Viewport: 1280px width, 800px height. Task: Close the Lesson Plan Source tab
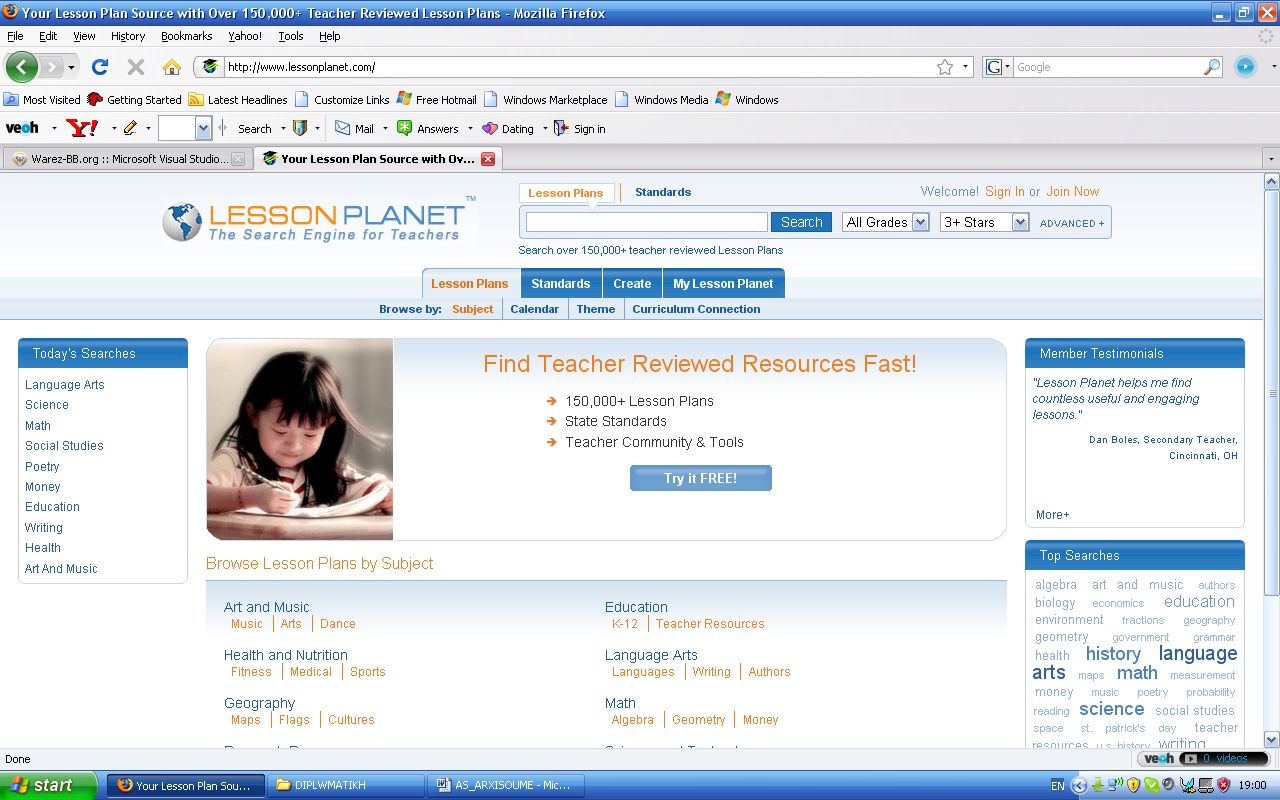pyautogui.click(x=488, y=159)
